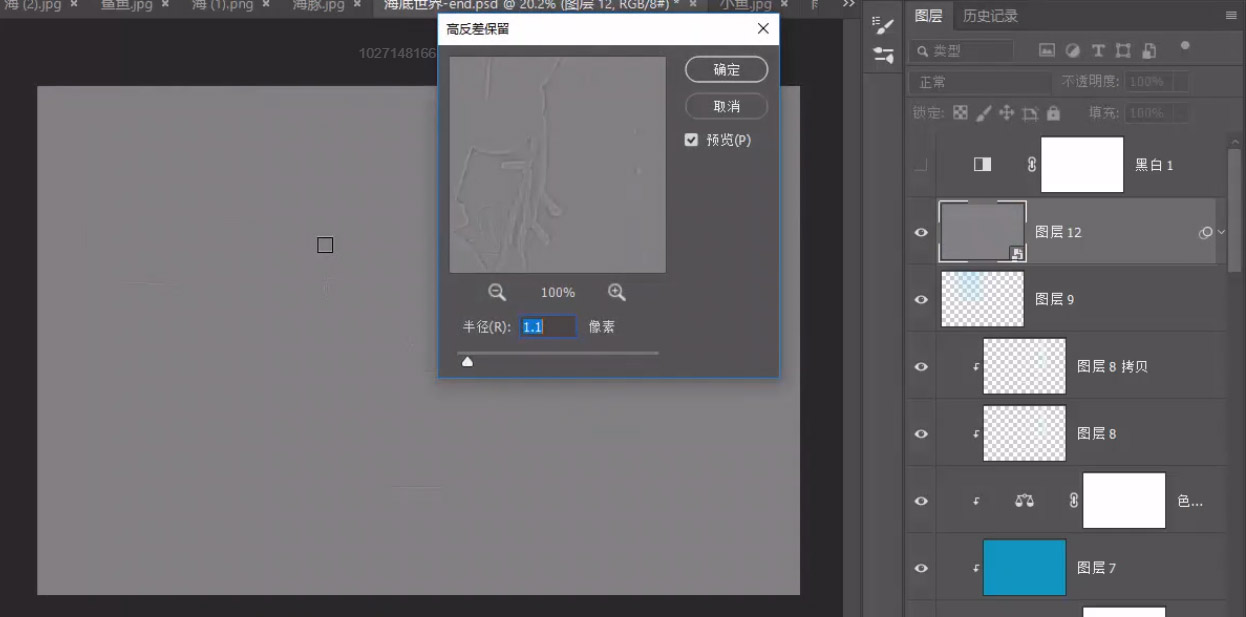The image size is (1246, 617).
Task: Close the 鲨鱼.jpg document tab
Action: coord(165,5)
